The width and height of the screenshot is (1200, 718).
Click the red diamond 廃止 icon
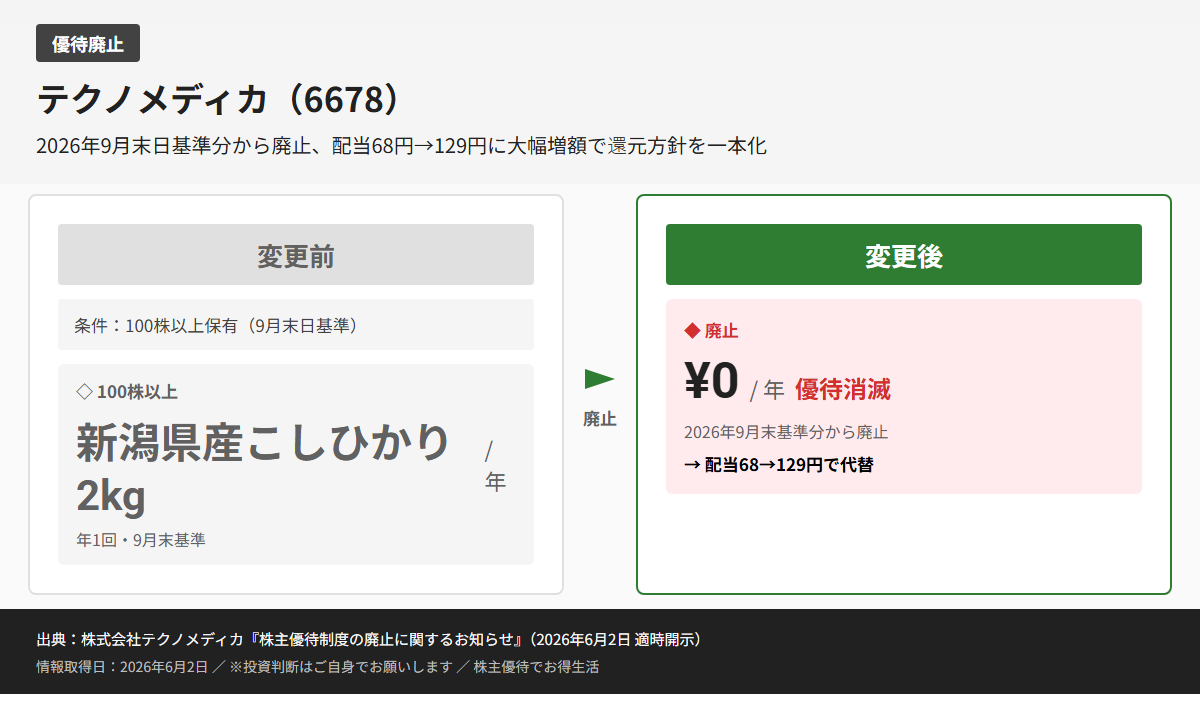[691, 330]
